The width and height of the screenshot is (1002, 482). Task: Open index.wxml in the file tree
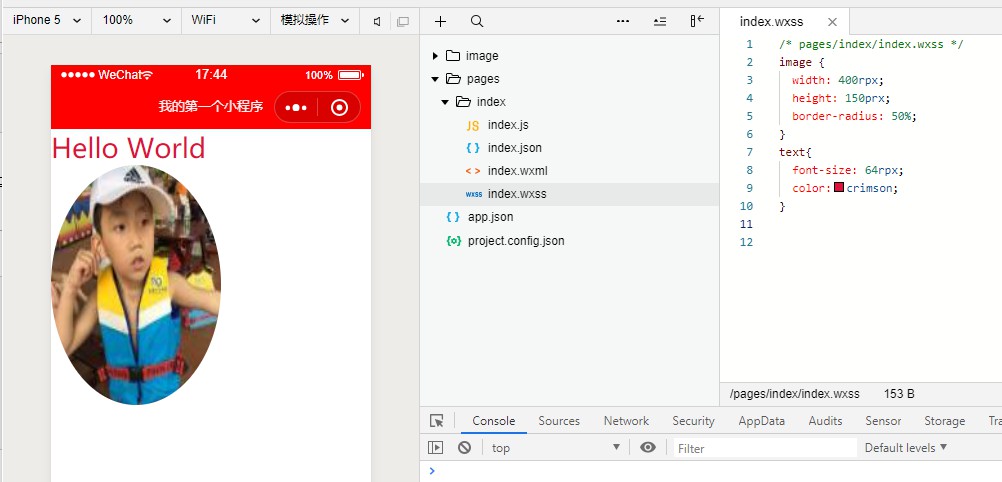[x=517, y=171]
